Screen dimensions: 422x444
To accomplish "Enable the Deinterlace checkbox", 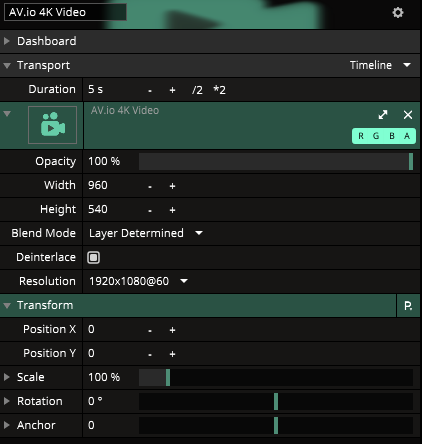I will pos(93,257).
